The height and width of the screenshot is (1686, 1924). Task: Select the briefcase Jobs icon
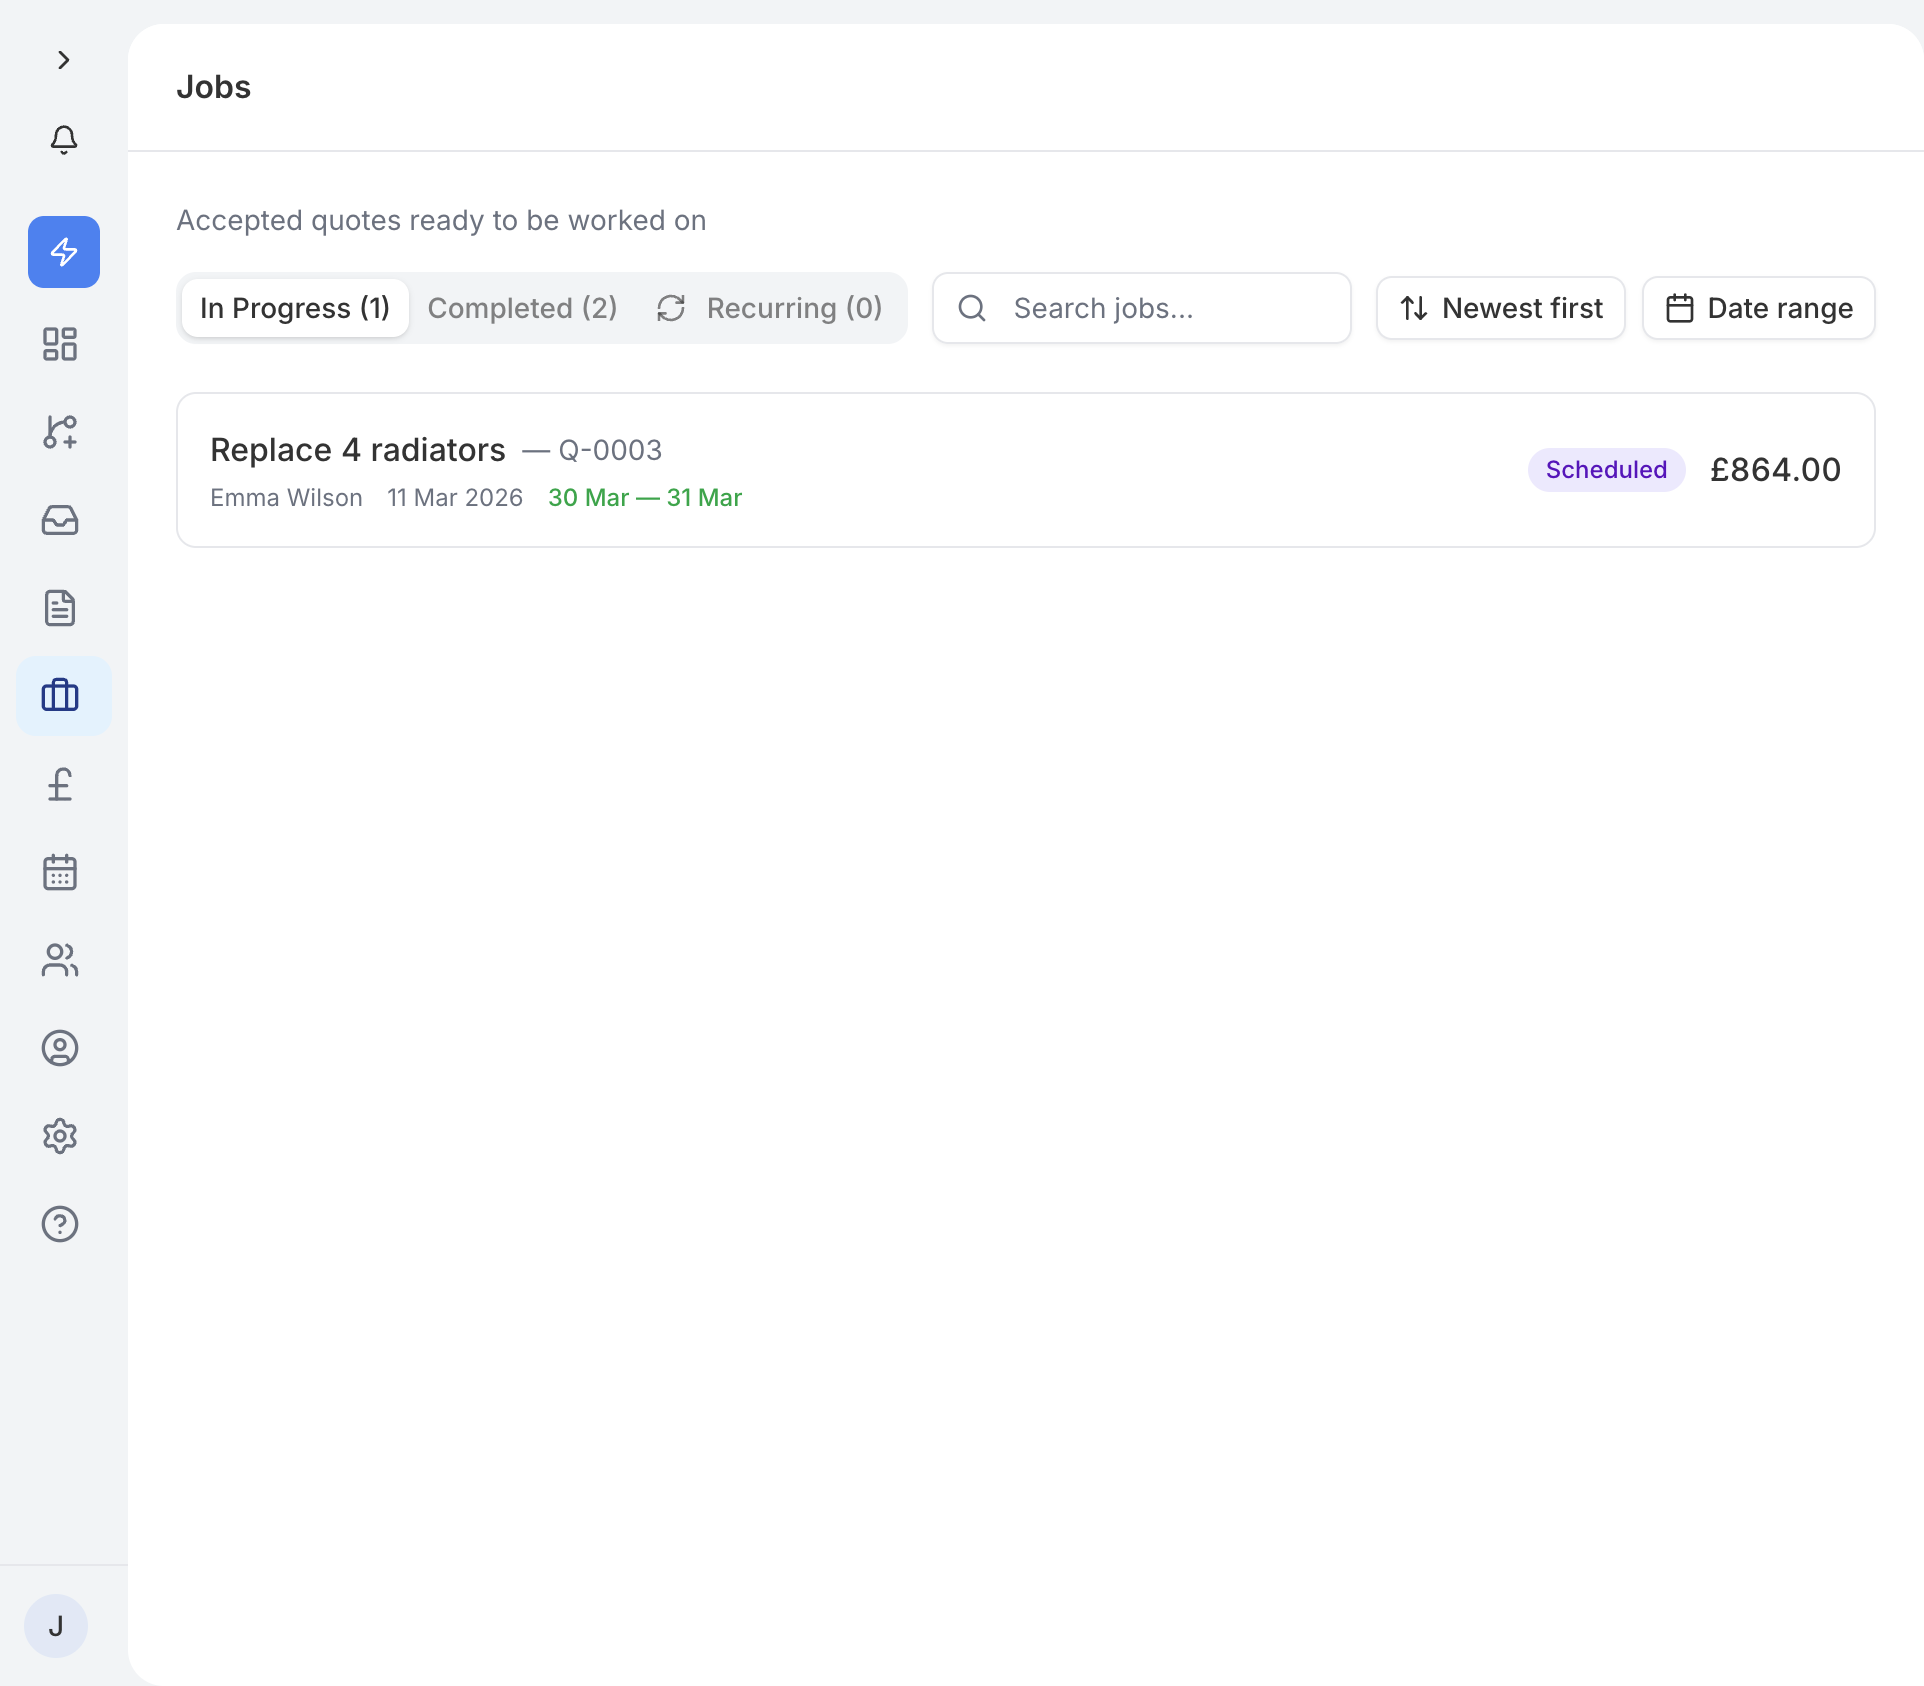[x=61, y=696]
